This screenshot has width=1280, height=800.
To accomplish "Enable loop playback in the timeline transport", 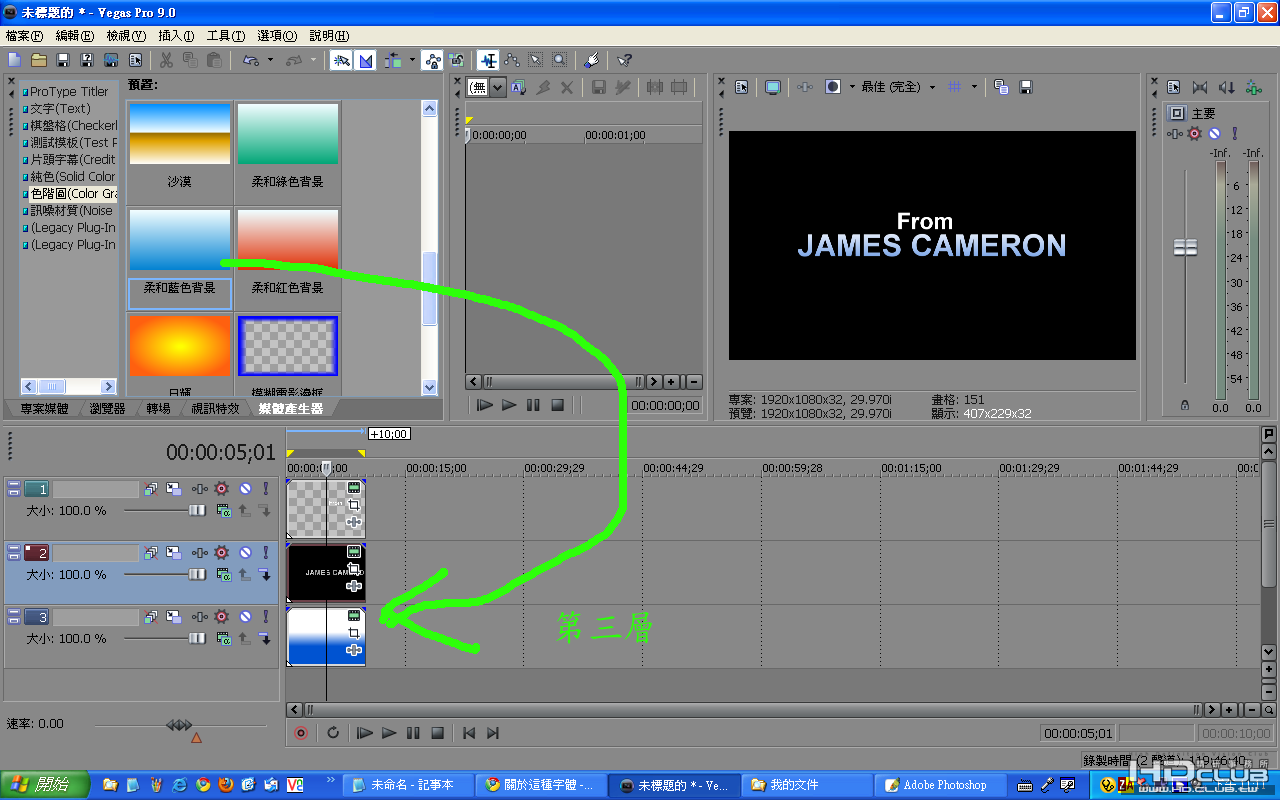I will click(x=333, y=733).
